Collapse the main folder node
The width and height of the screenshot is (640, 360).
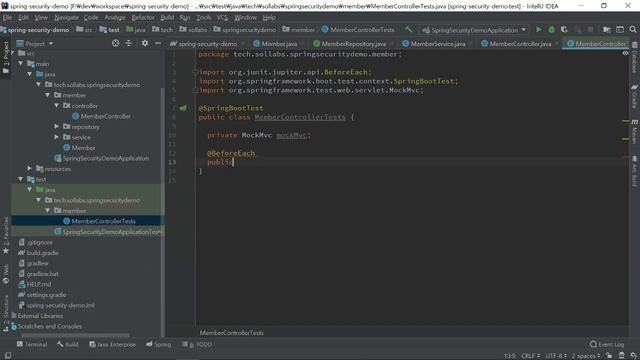pos(21,64)
